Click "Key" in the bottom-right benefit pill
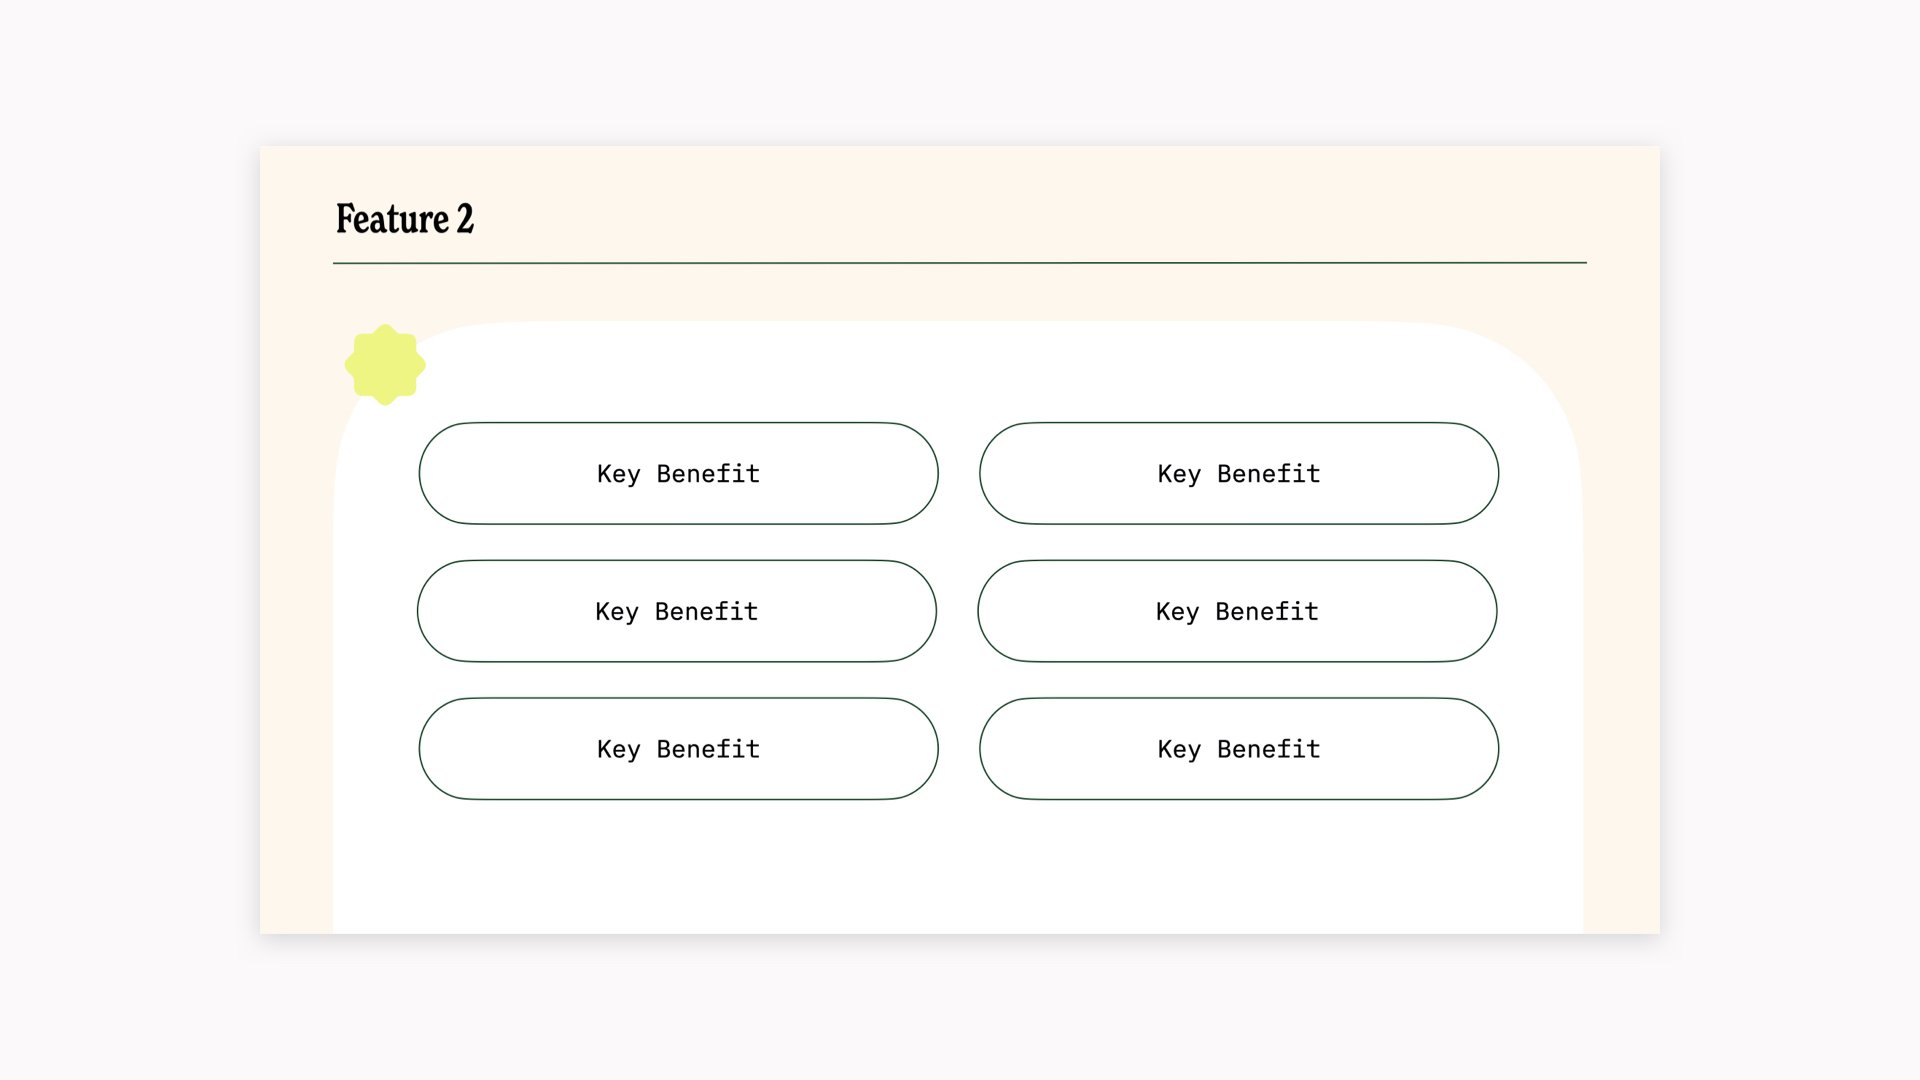The width and height of the screenshot is (1920, 1080). point(1179,750)
